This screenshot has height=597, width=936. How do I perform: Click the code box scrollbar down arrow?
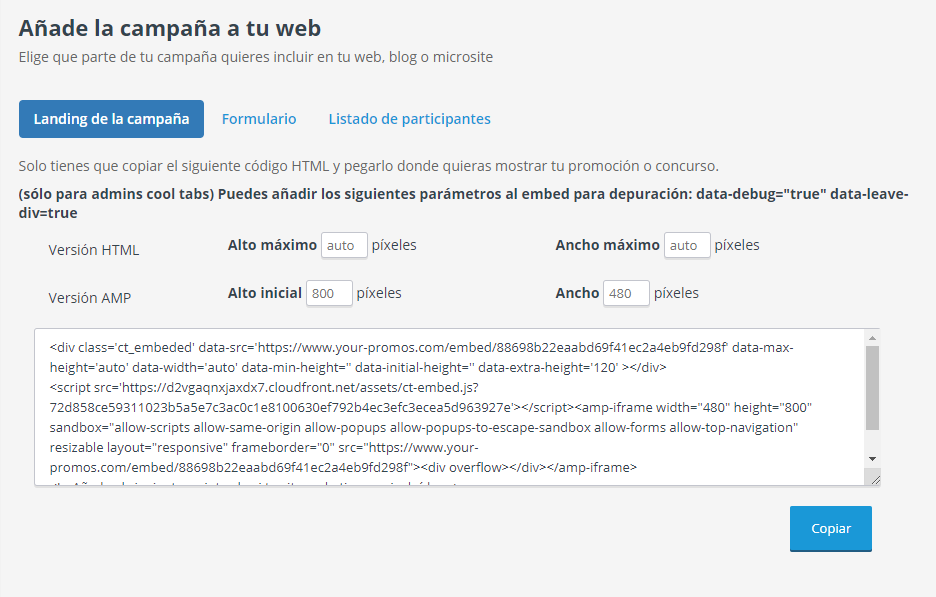[x=872, y=458]
